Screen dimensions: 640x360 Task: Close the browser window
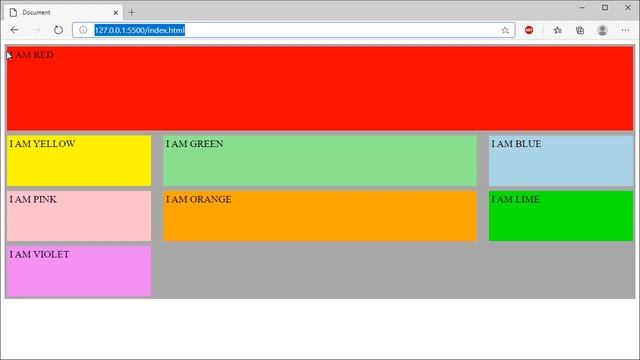[x=628, y=7]
